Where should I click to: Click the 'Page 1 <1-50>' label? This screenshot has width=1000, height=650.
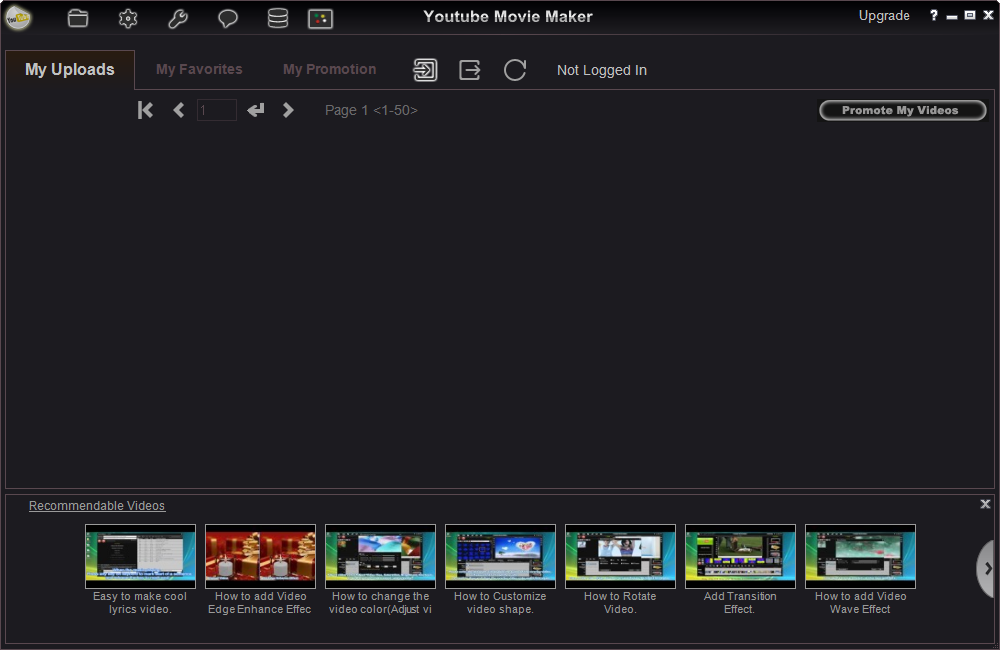pyautogui.click(x=371, y=110)
